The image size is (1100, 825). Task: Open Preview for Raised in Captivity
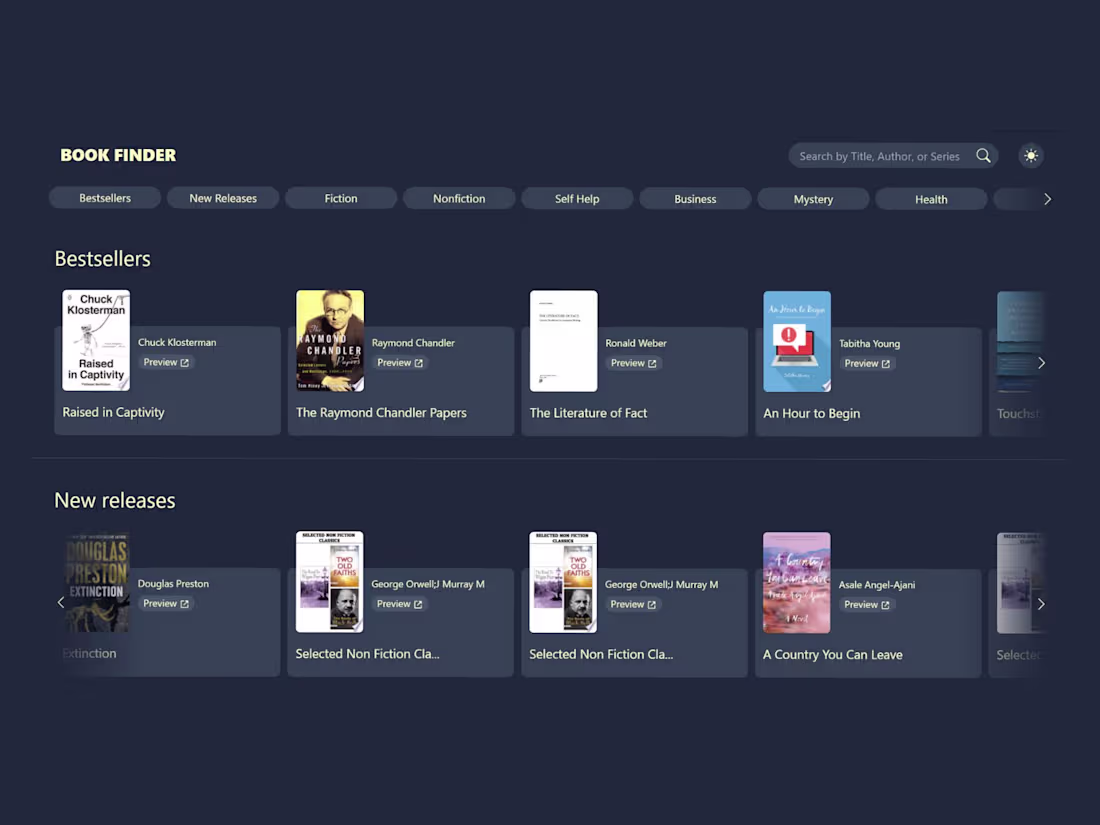tap(166, 362)
